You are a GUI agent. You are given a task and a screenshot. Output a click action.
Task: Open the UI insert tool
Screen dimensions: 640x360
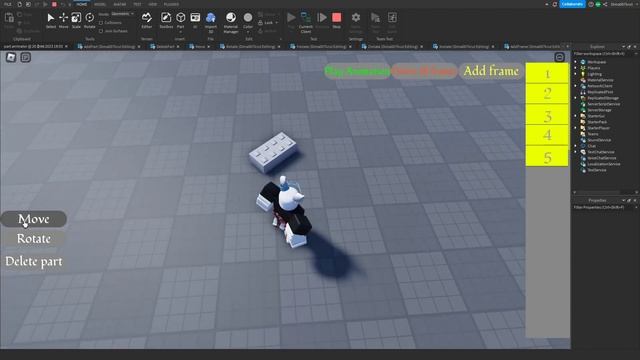[x=195, y=20]
